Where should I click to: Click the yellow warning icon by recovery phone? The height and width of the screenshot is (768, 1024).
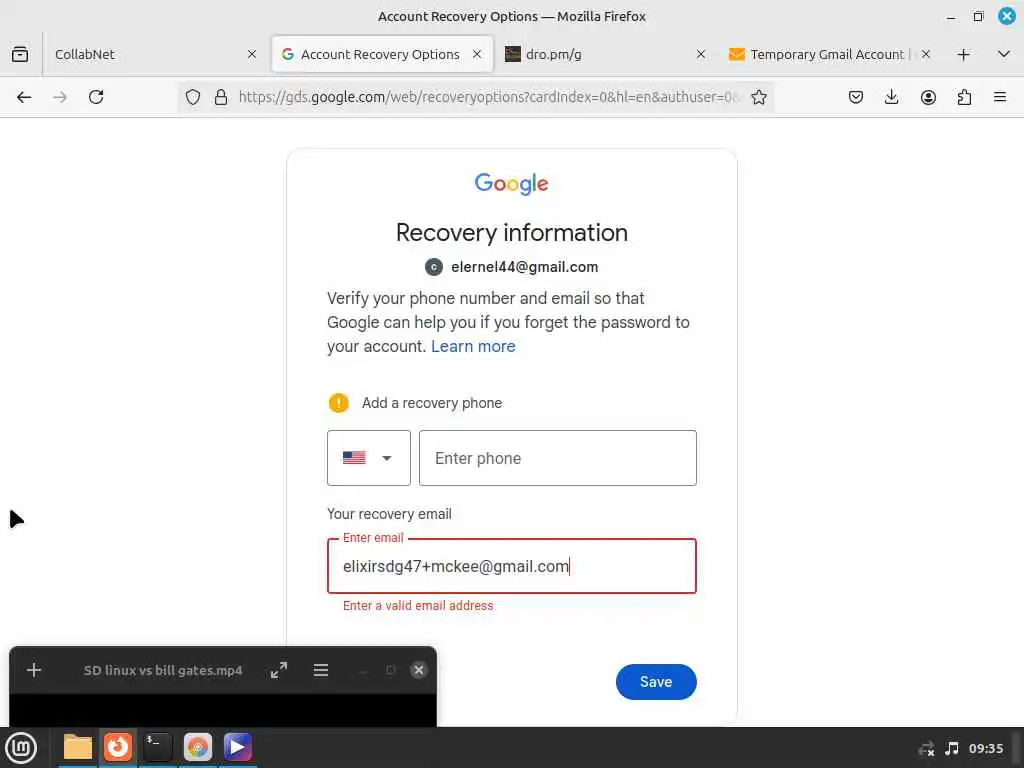click(338, 403)
